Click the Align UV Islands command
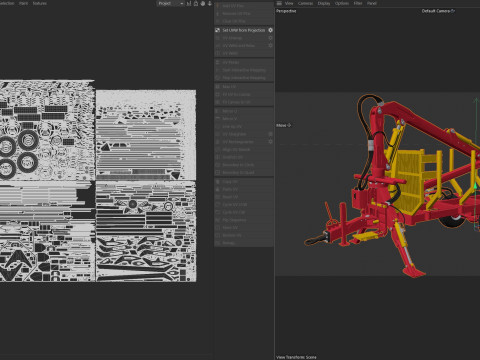480x360 pixels. coord(244,149)
